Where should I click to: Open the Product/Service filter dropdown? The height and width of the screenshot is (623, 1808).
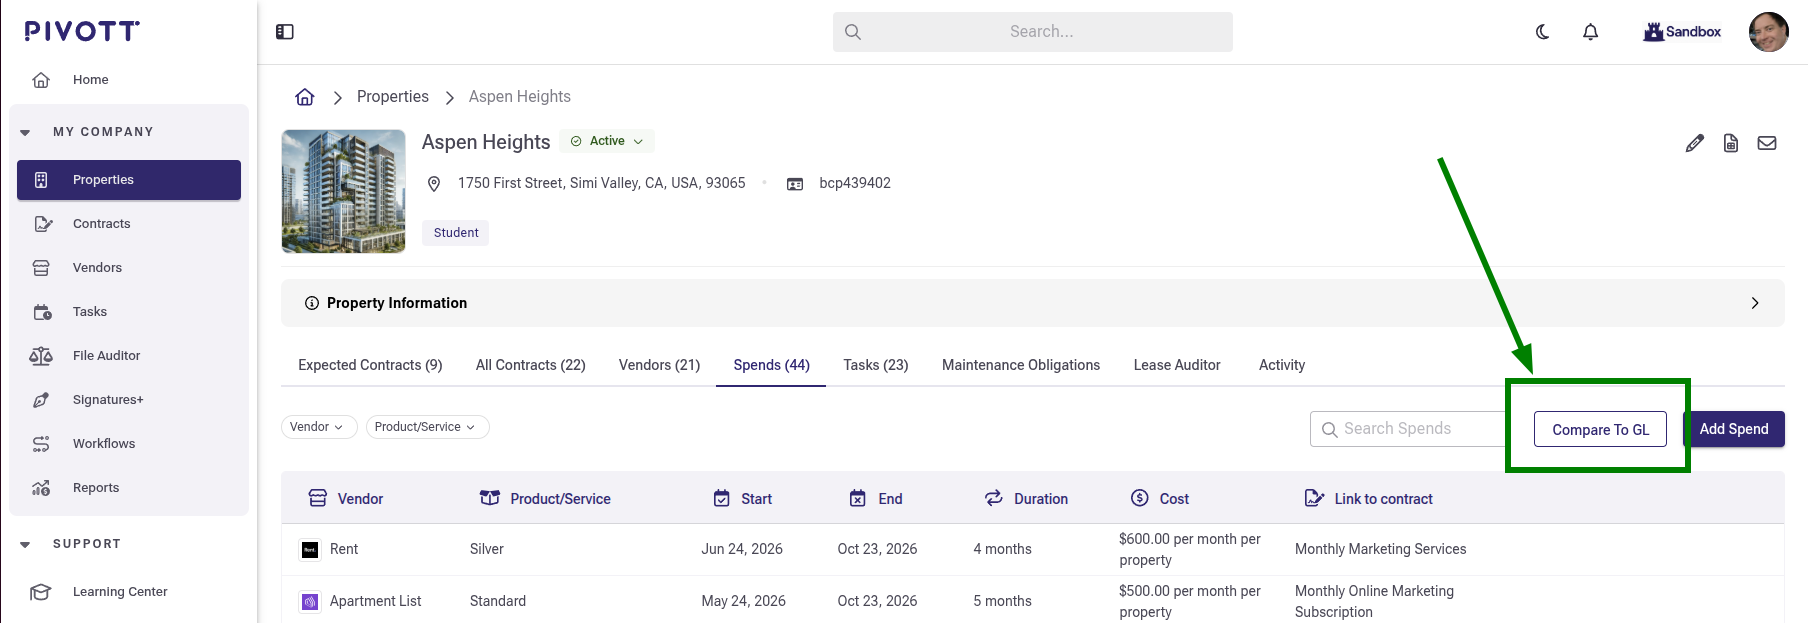coord(427,427)
